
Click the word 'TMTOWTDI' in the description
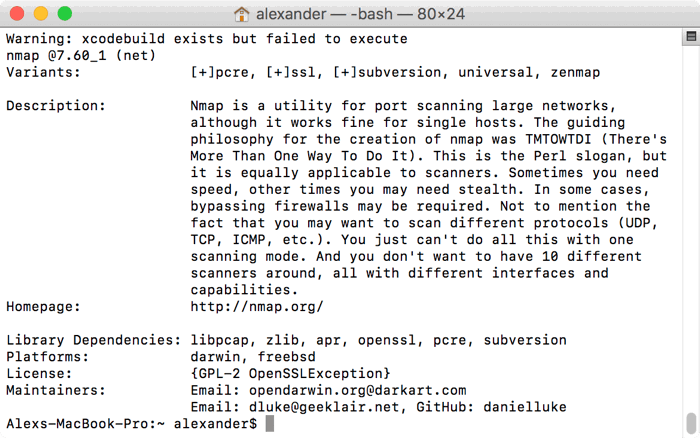click(x=558, y=139)
